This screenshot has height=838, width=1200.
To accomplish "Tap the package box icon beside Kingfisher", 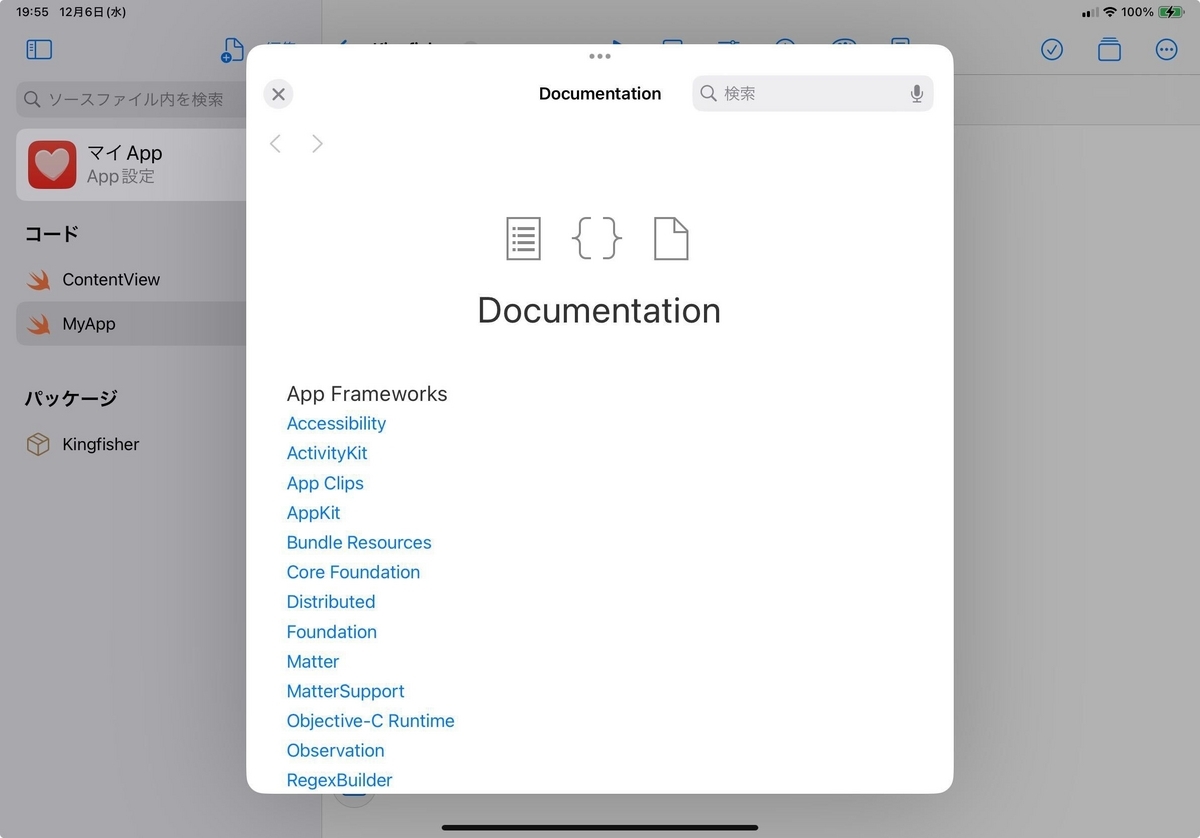I will point(38,444).
